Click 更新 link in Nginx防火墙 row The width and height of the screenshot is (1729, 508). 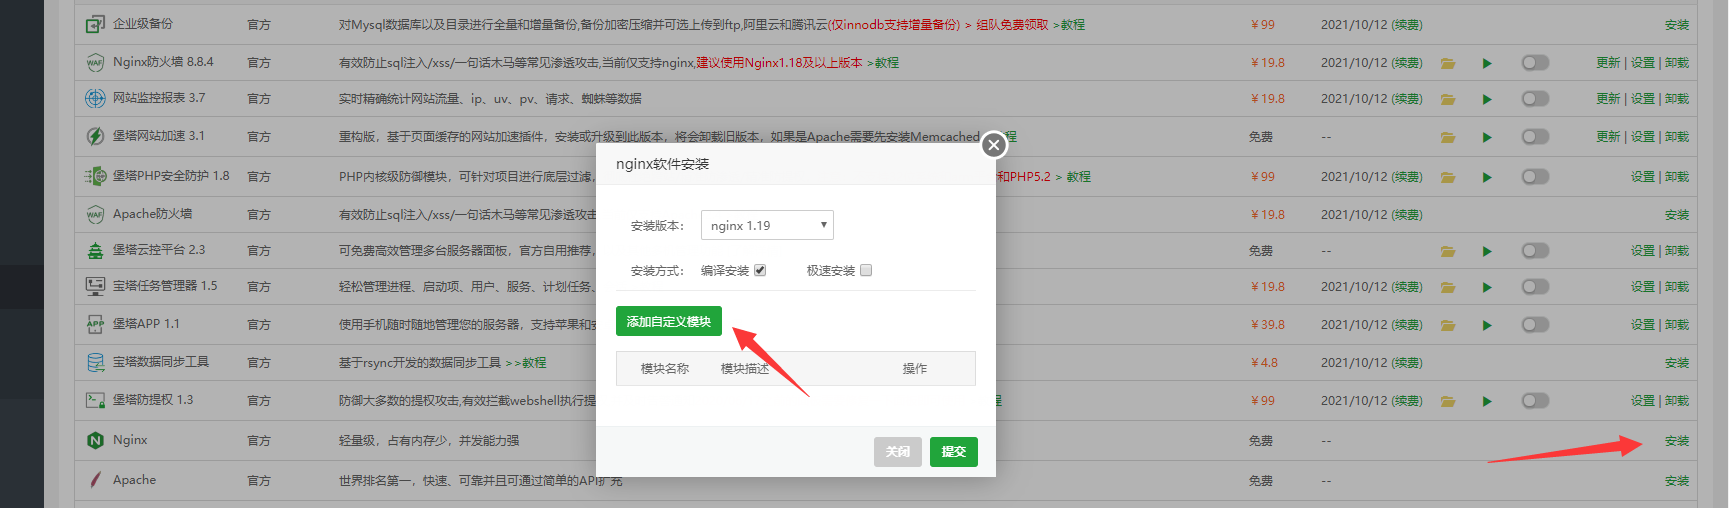(1608, 63)
